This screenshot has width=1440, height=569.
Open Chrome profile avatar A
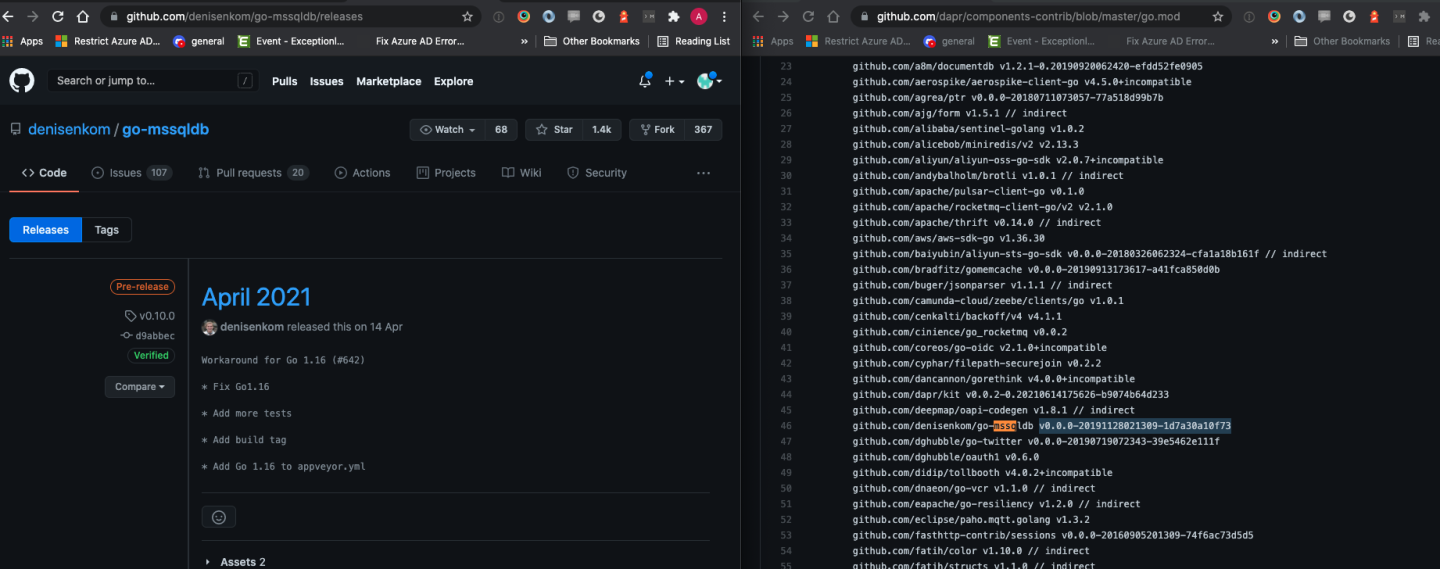pyautogui.click(x=699, y=17)
